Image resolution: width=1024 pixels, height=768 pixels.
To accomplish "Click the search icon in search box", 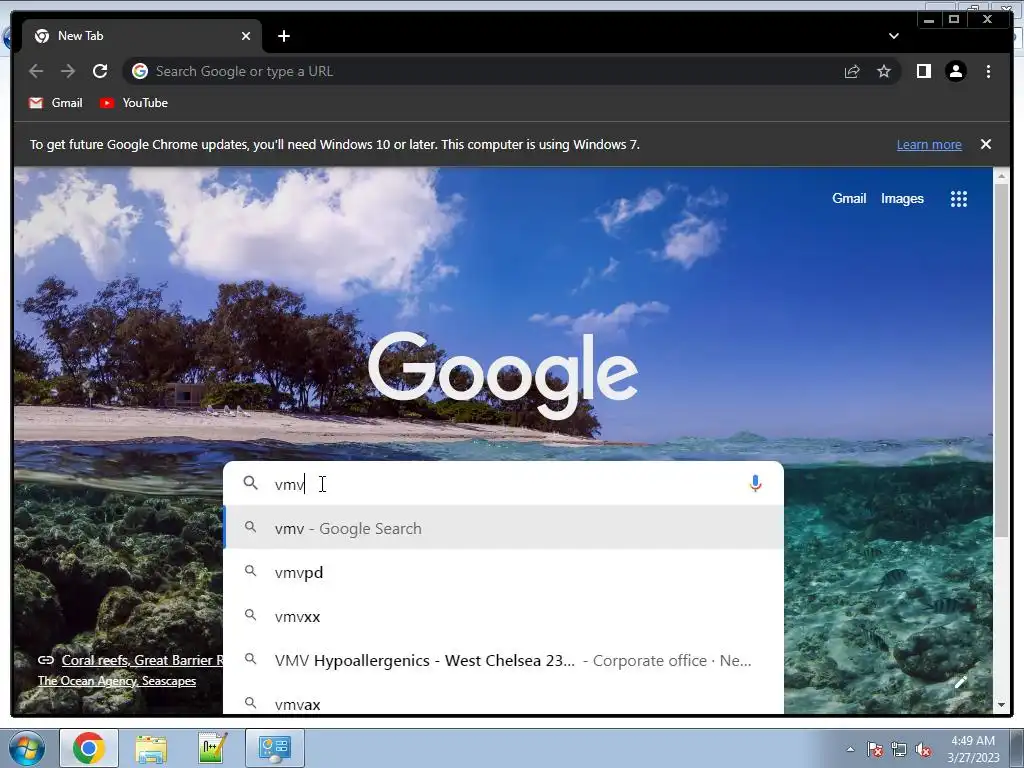I will point(250,483).
